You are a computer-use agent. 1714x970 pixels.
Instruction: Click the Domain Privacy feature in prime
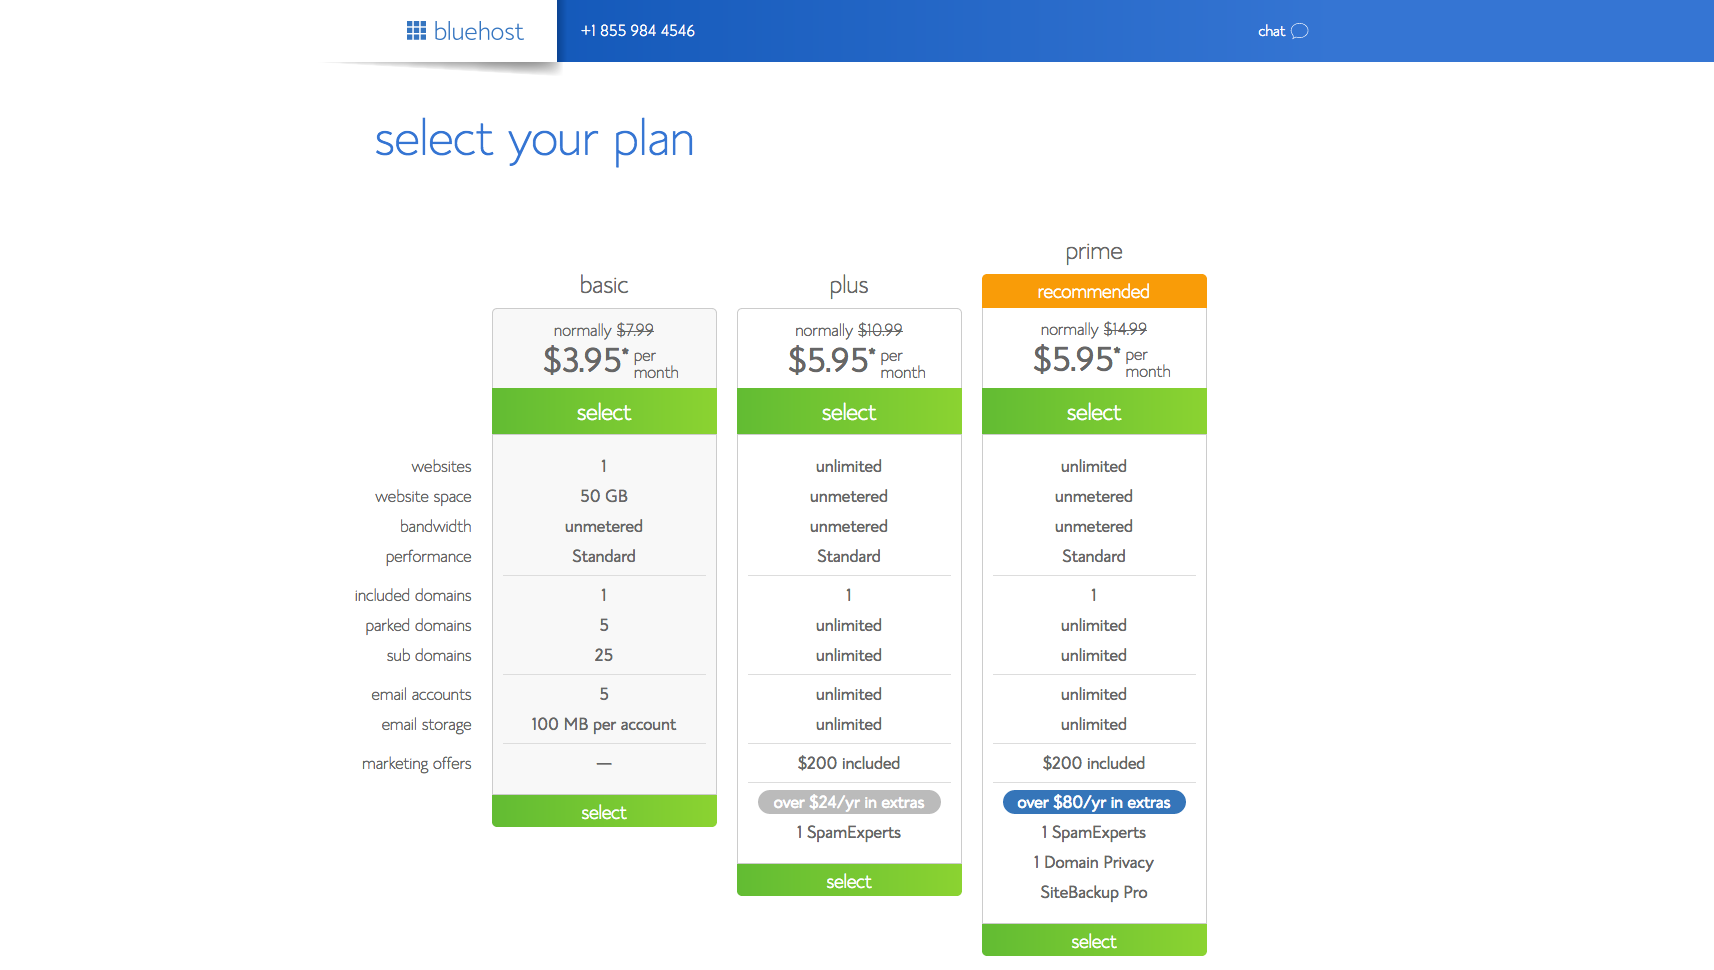coord(1094,862)
